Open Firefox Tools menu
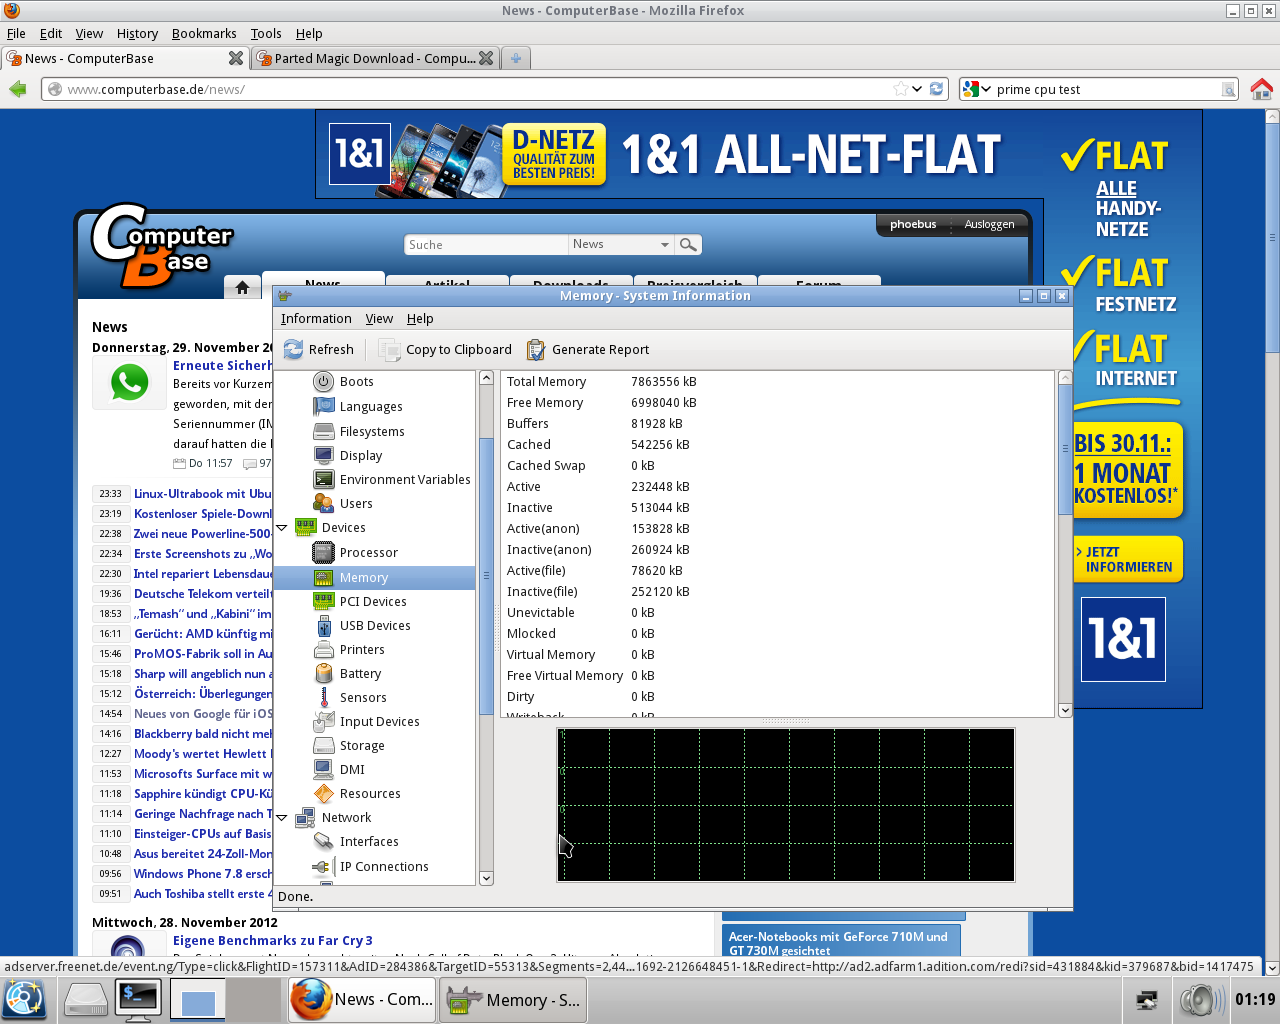Screen dimensions: 1280x1024 pyautogui.click(x=266, y=33)
